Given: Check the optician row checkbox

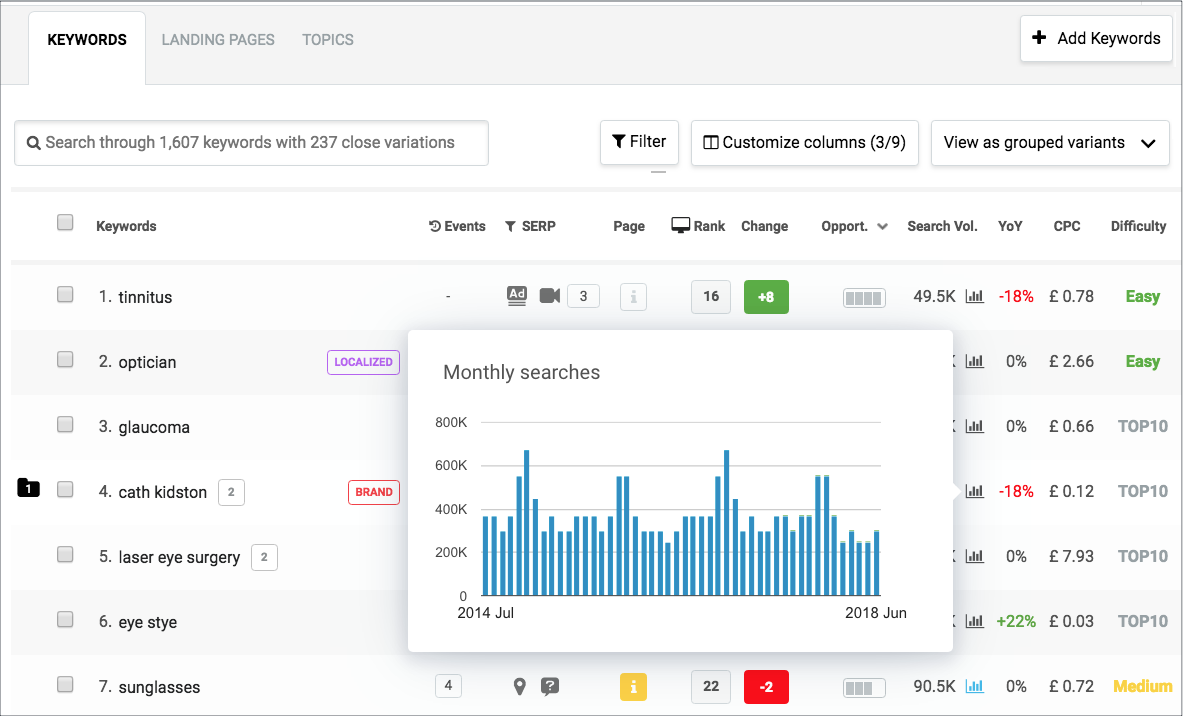Looking at the screenshot, I should click(65, 359).
